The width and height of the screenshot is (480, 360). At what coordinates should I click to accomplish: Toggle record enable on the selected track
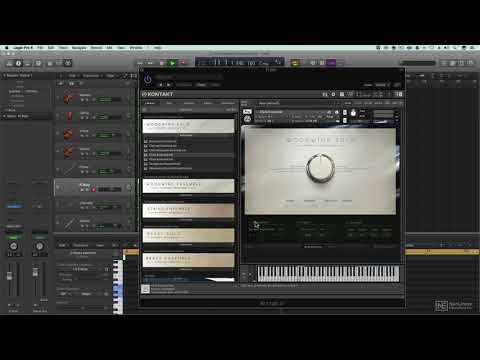pos(93,190)
